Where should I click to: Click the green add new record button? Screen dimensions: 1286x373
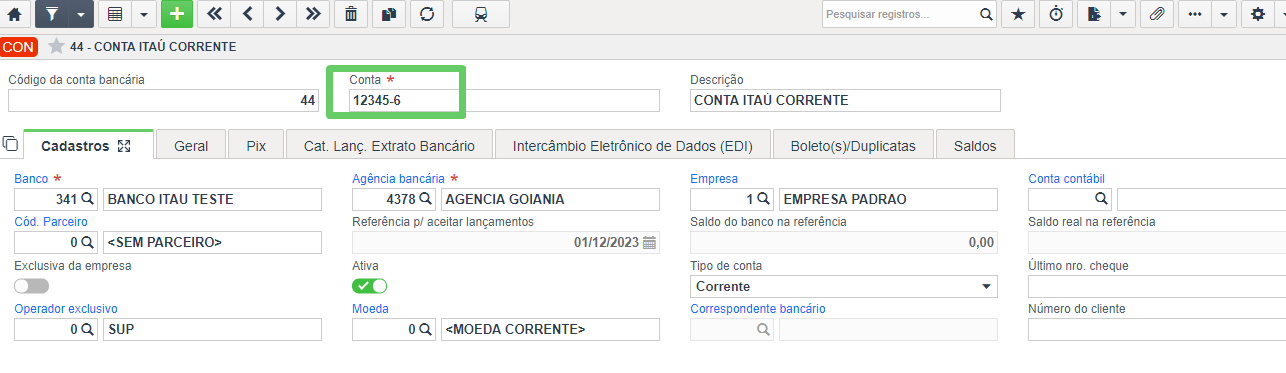[x=177, y=14]
